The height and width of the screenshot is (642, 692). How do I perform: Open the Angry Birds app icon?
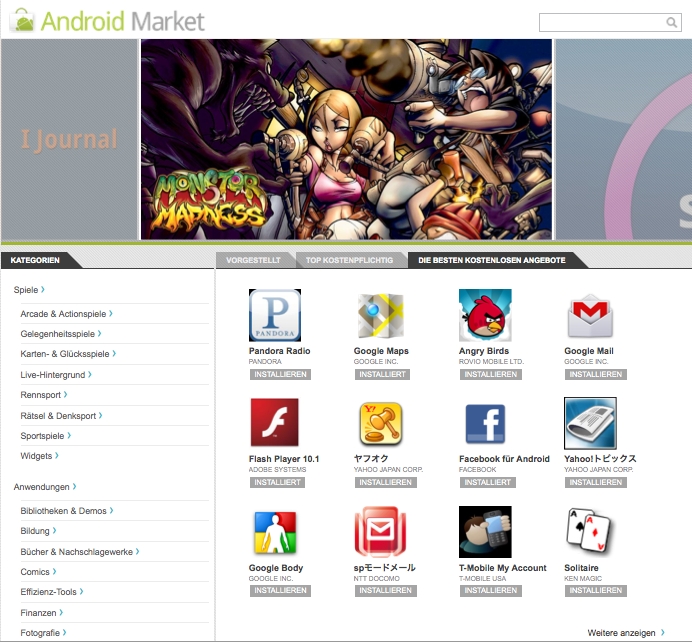[x=485, y=315]
